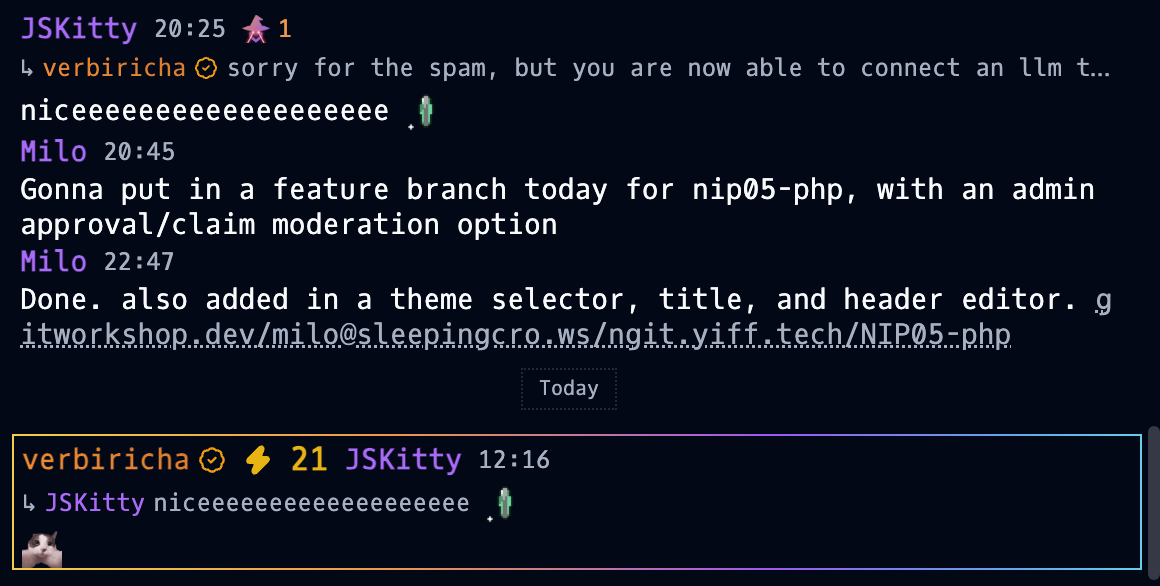Image resolution: width=1160 pixels, height=586 pixels.
Task: Click the reply arrow icon in highlighted message
Action: 28,504
